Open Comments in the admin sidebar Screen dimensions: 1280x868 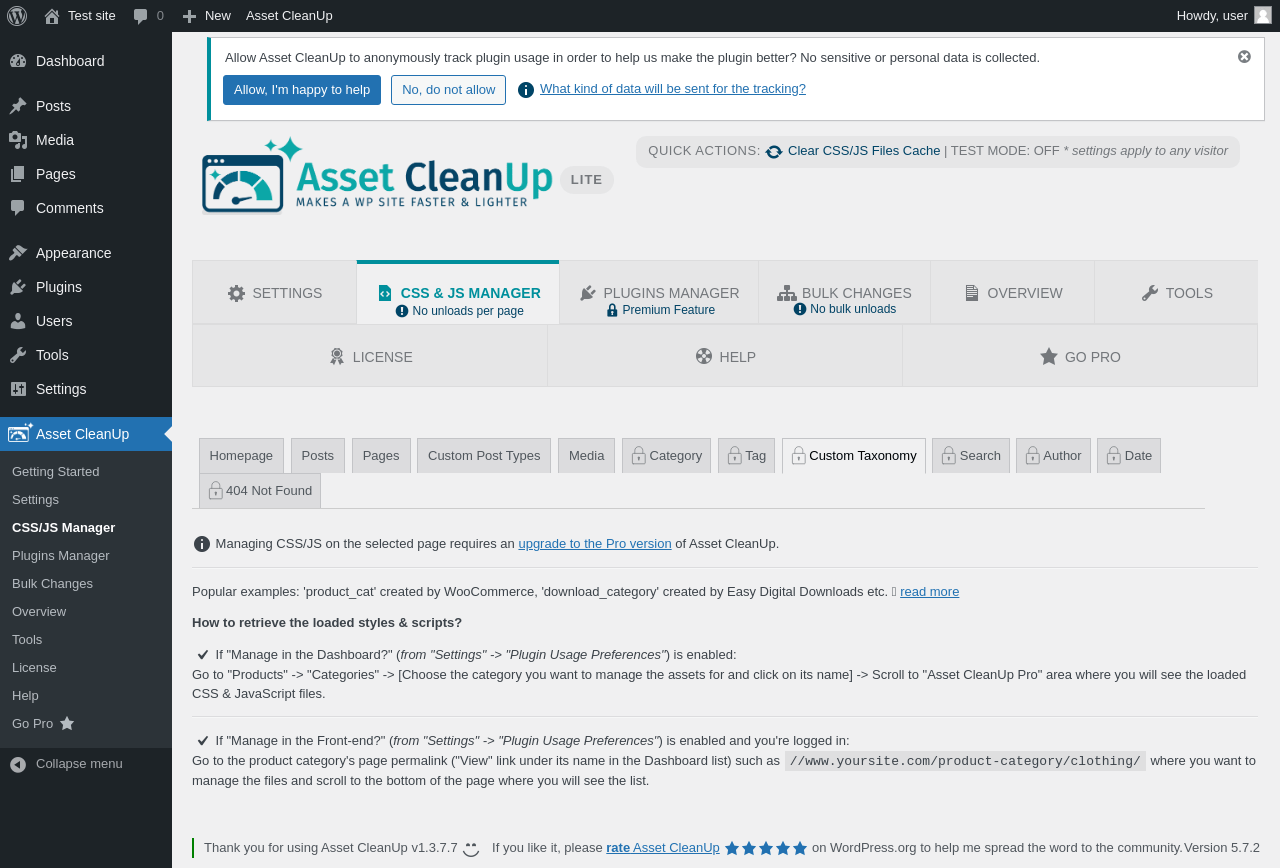(86, 208)
